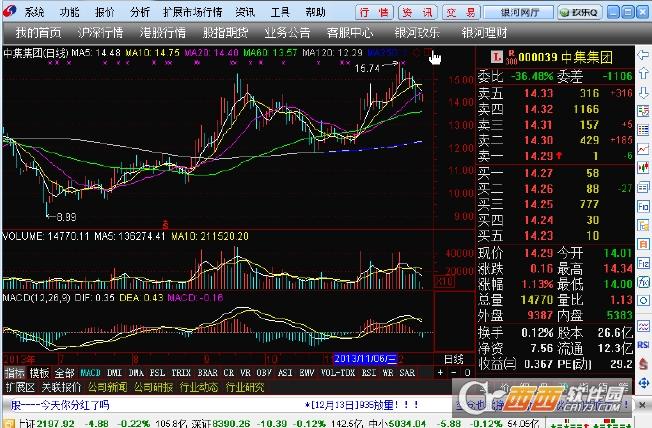Click the 银河网厅 button
Viewport: 652px width, 428px height.
[x=519, y=12]
